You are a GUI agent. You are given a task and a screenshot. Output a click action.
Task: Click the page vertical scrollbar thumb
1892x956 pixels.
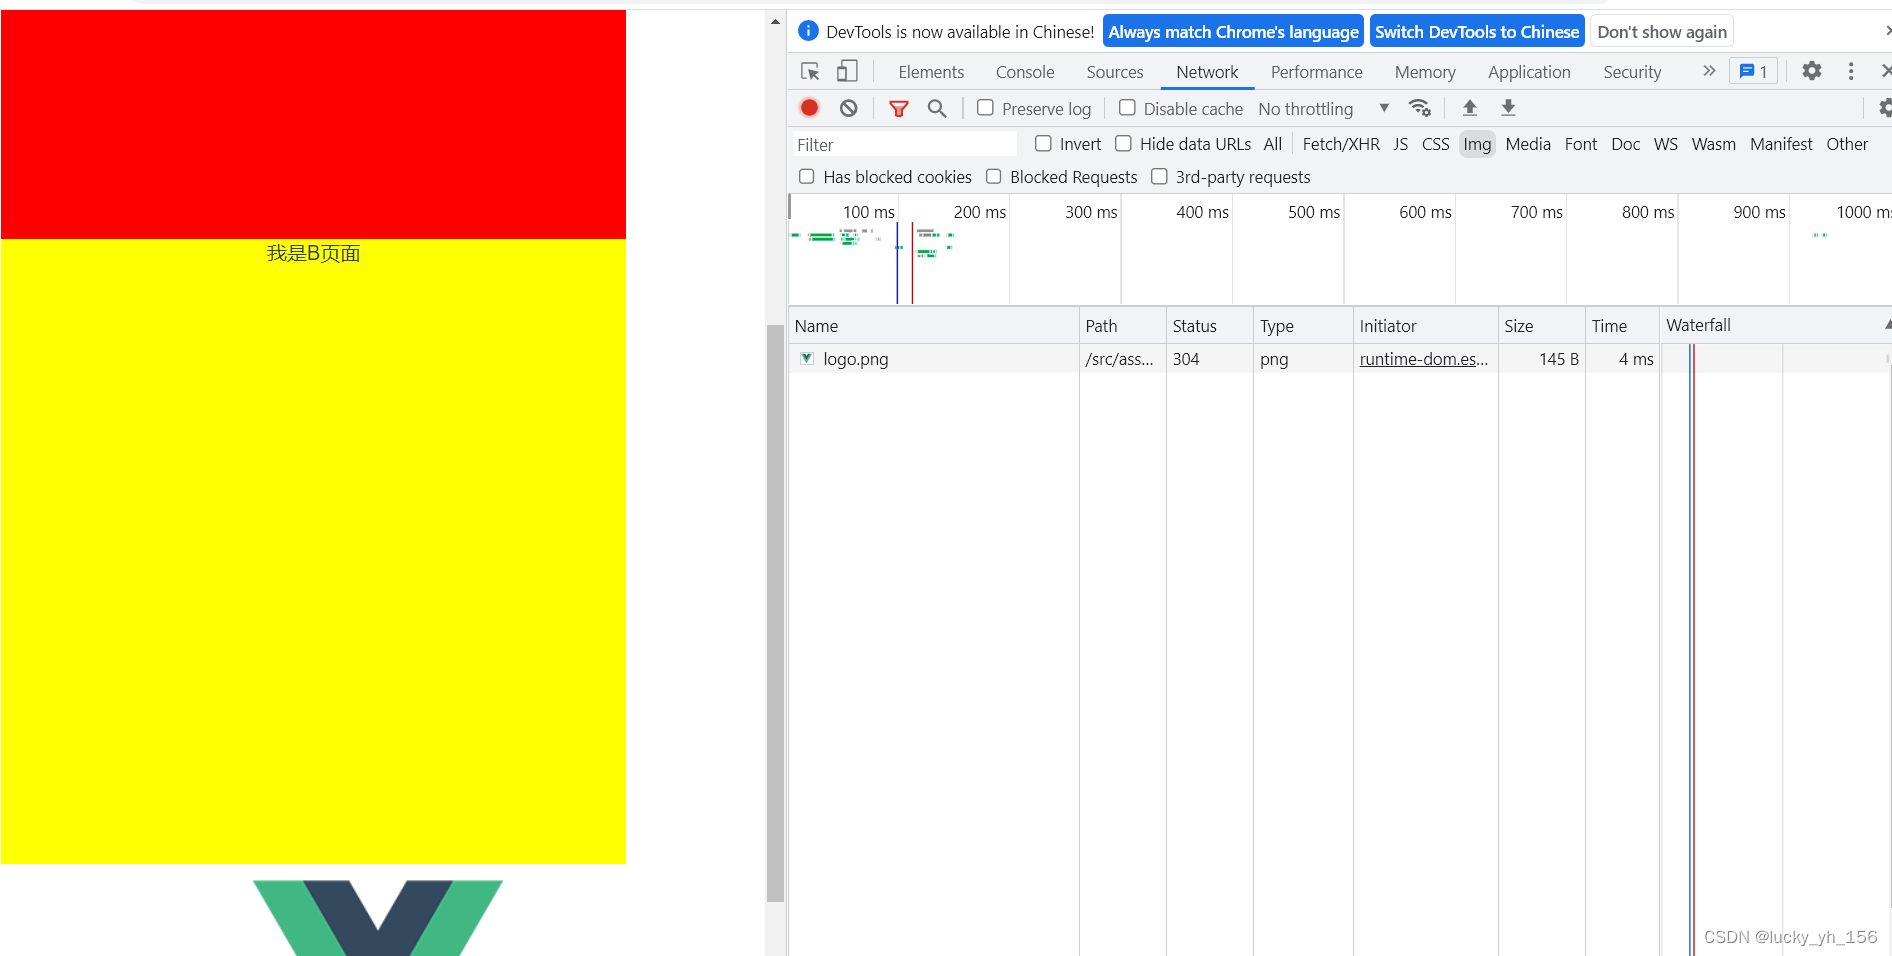(775, 613)
